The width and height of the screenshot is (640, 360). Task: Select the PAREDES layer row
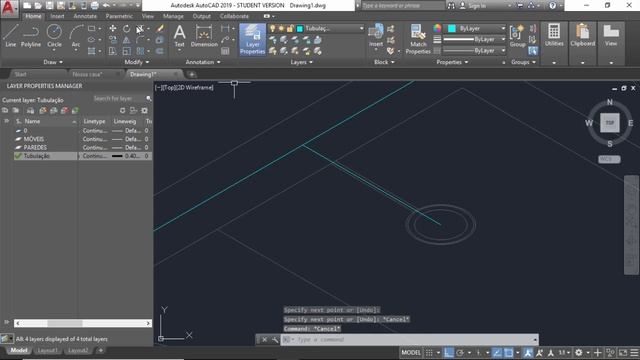[83, 147]
